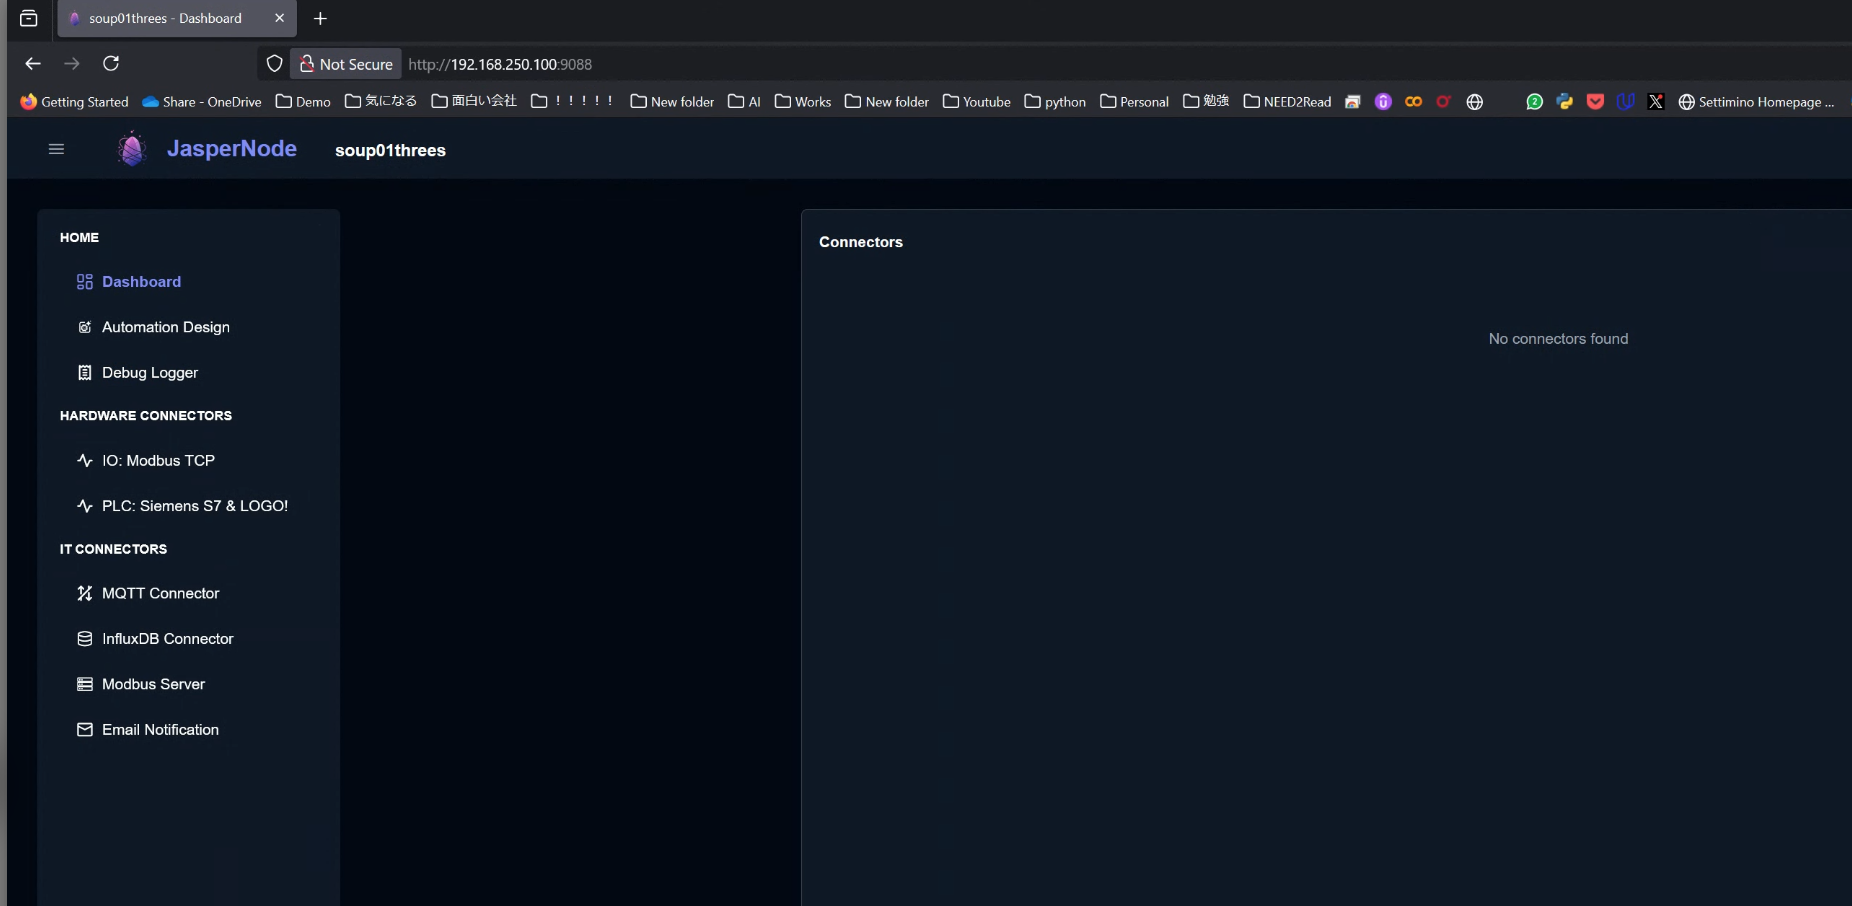Viewport: 1852px width, 906px height.
Task: Click the Modbus Server icon
Action: tap(85, 685)
